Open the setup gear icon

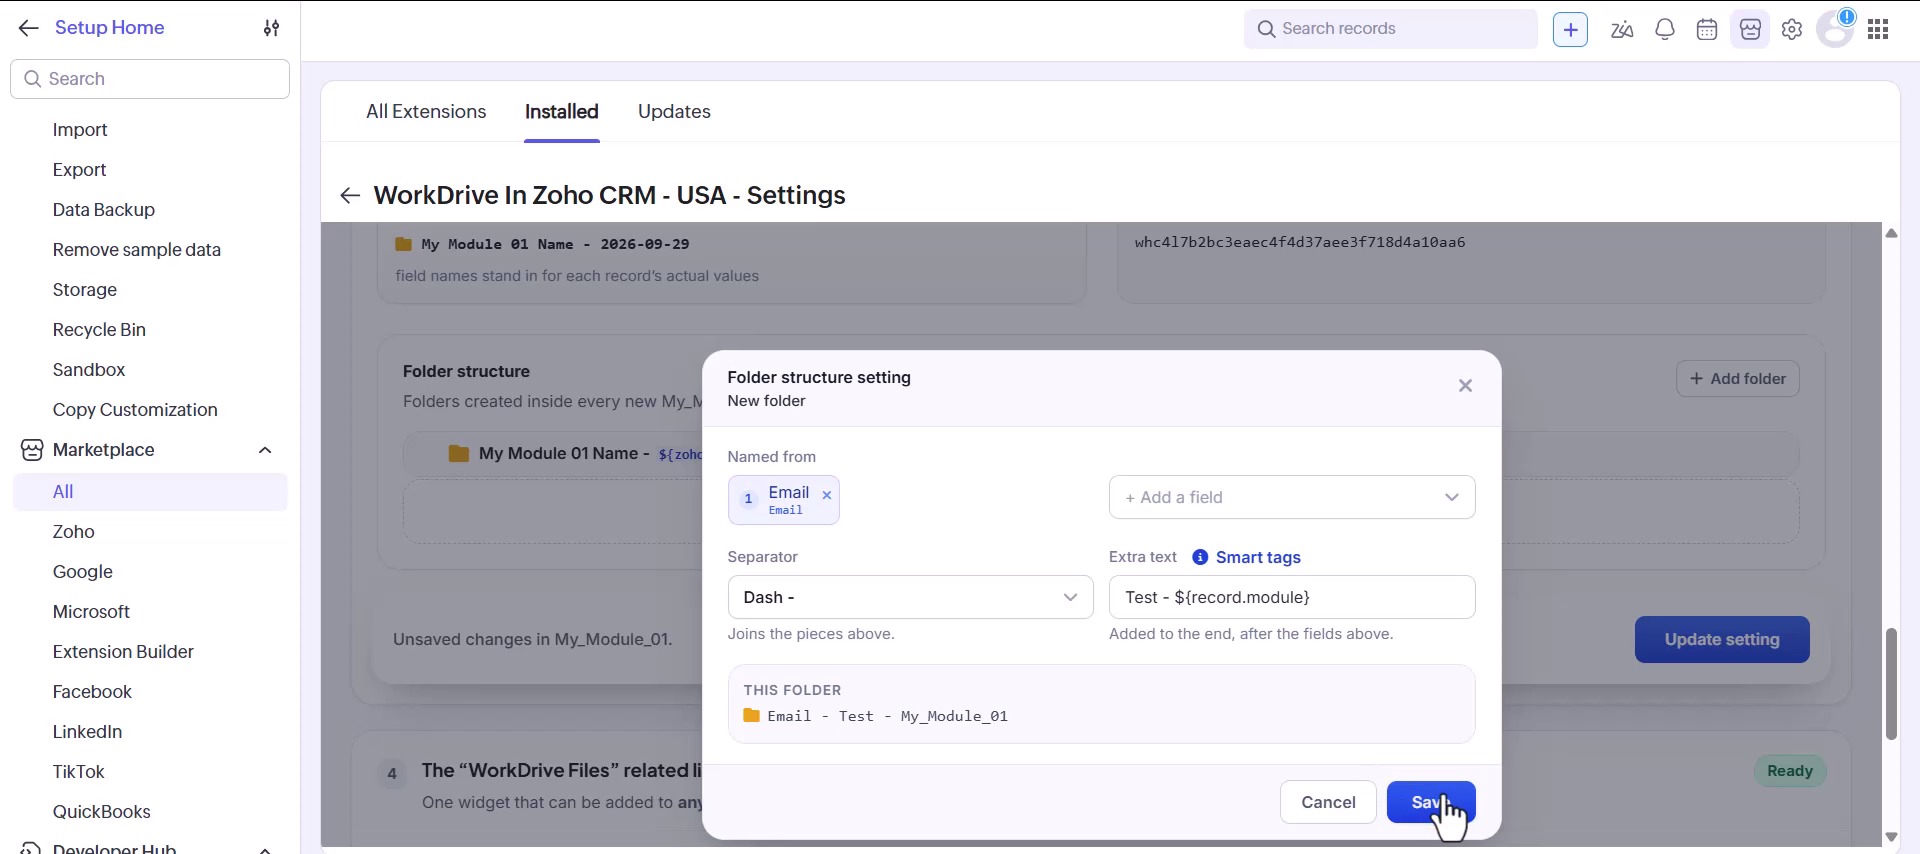[x=1792, y=30]
